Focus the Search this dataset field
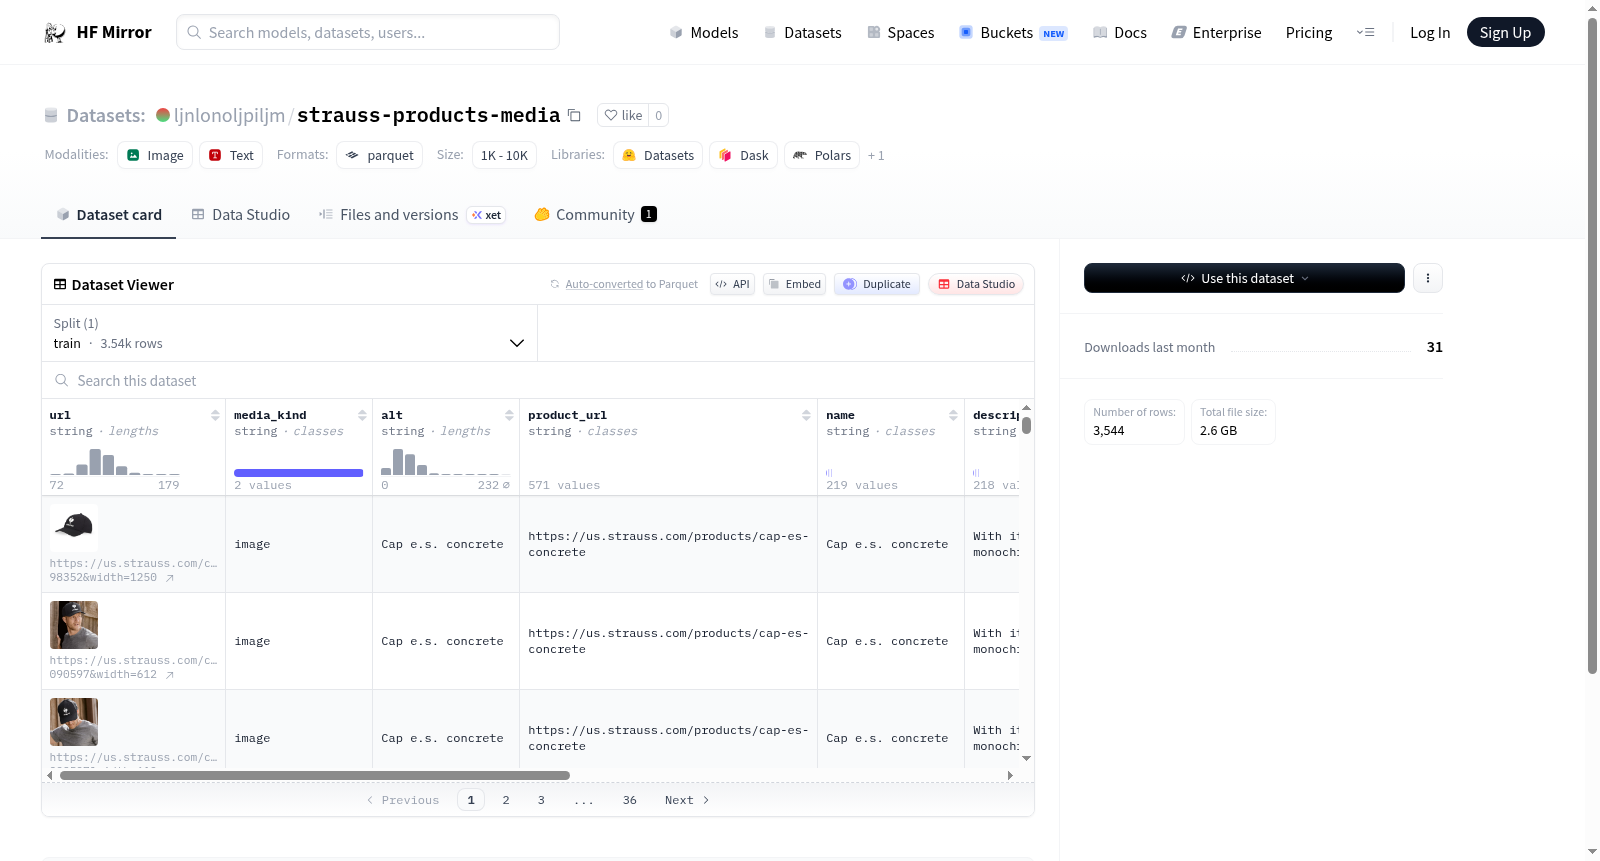 [538, 380]
